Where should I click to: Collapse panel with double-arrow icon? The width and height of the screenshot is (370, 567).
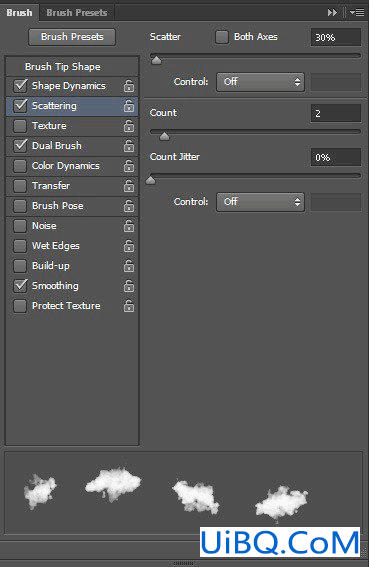pos(332,13)
